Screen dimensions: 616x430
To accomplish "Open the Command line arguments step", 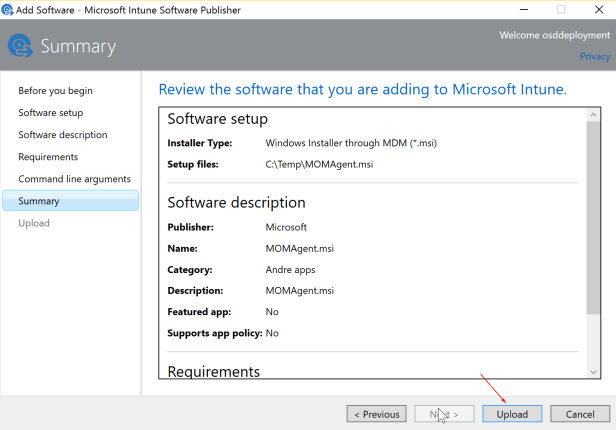I will pyautogui.click(x=74, y=179).
